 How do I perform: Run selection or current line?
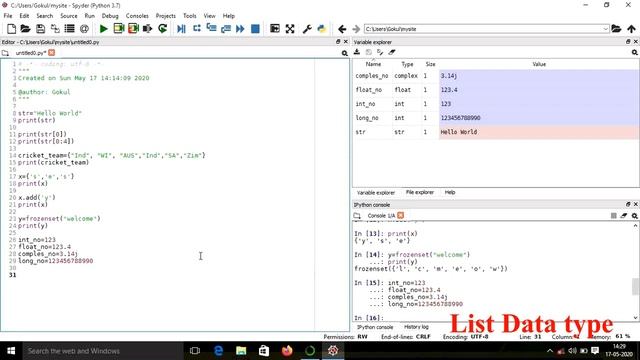tap(147, 29)
